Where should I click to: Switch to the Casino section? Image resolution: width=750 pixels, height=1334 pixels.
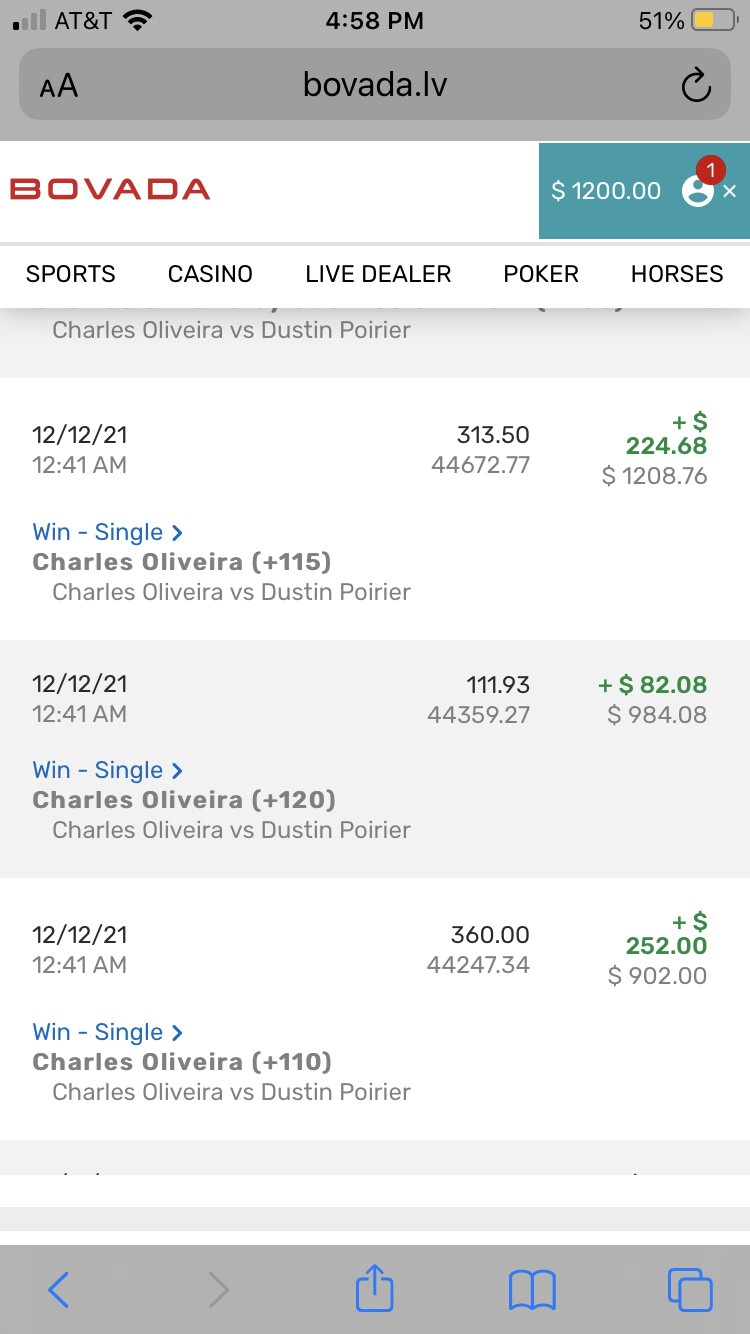[x=210, y=274]
